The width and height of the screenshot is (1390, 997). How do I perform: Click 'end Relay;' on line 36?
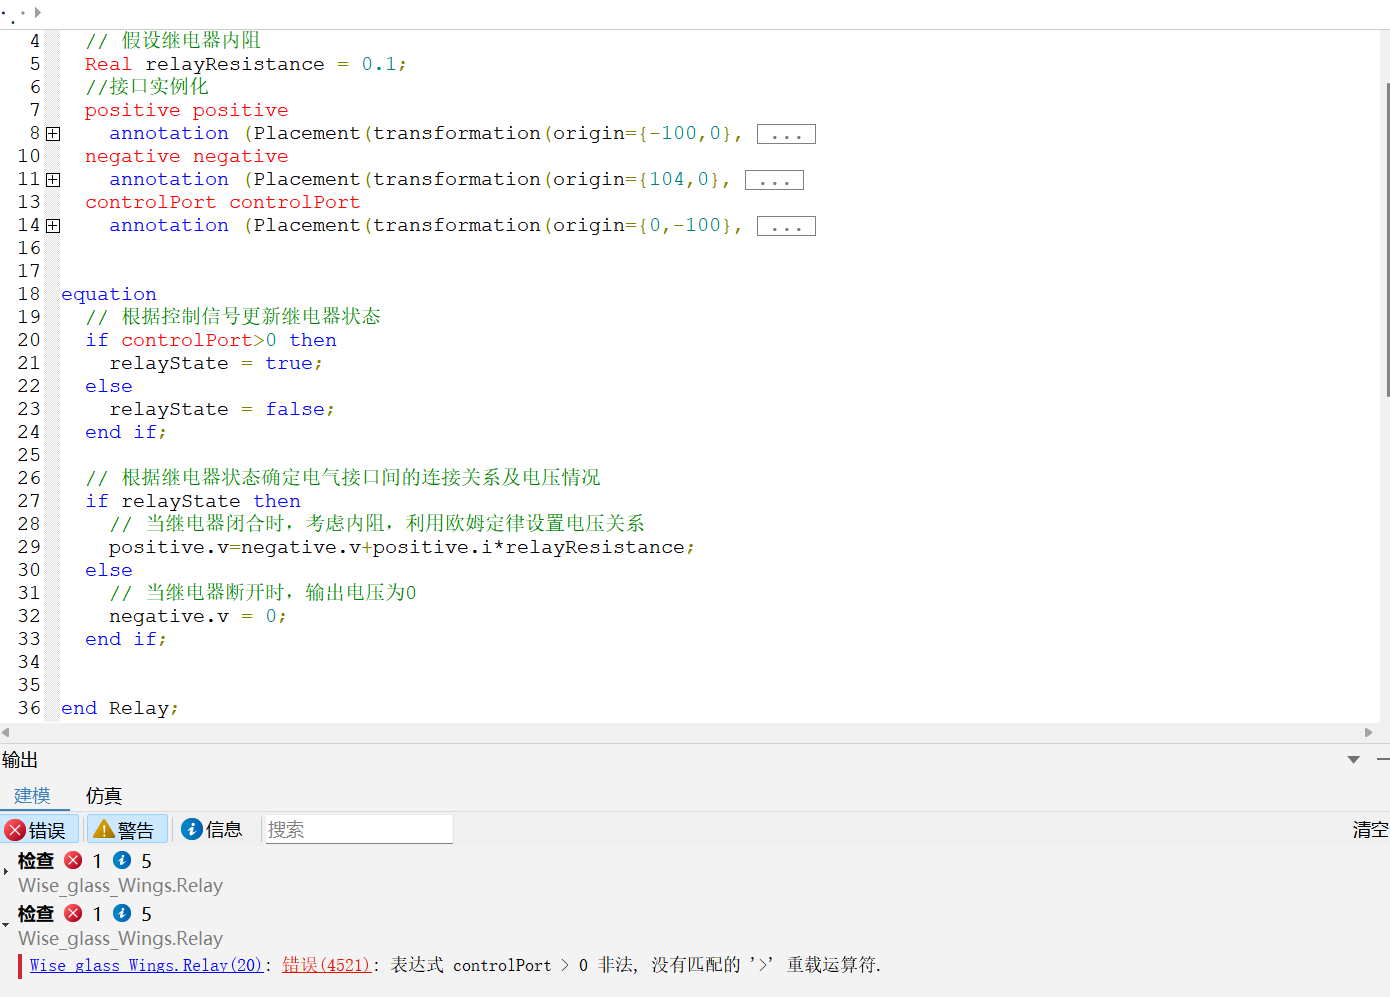pos(120,708)
